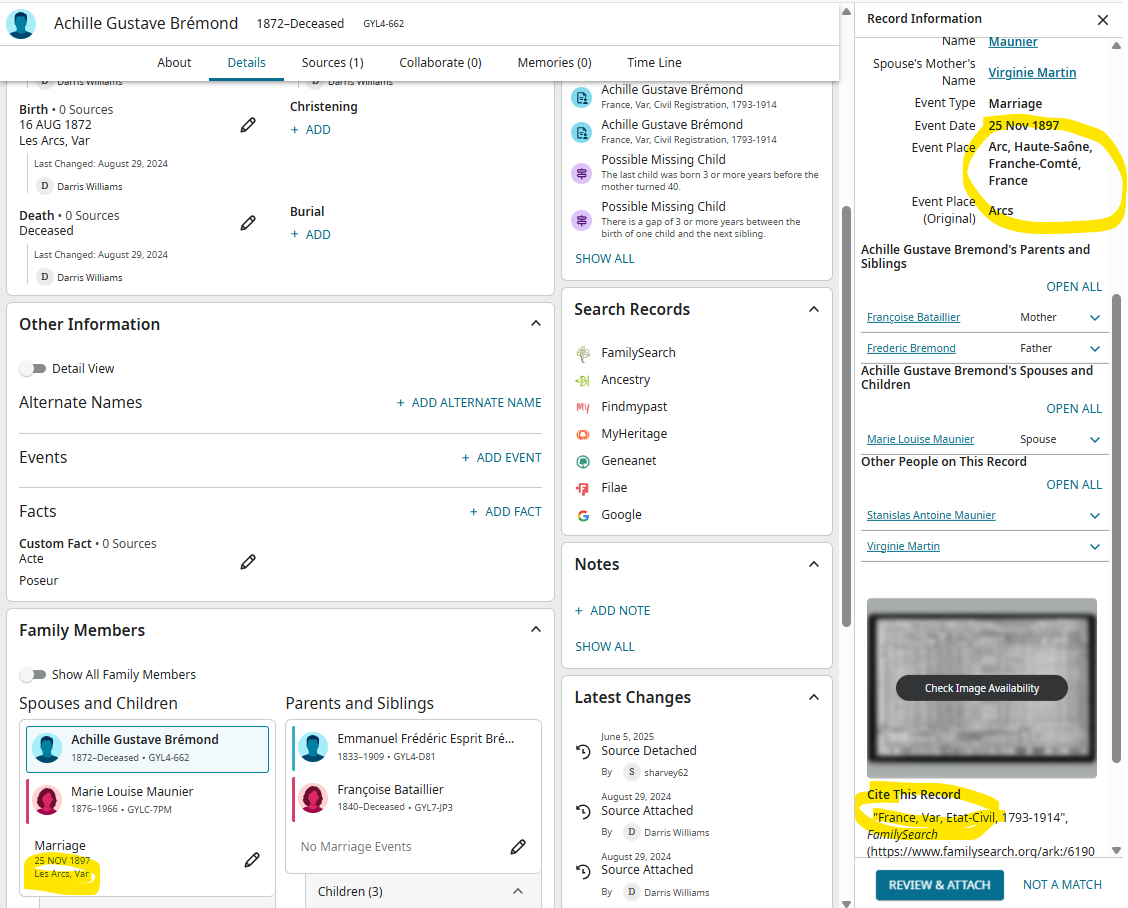
Task: Click Marie Louise Maunier's portrait icon
Action: [x=47, y=800]
